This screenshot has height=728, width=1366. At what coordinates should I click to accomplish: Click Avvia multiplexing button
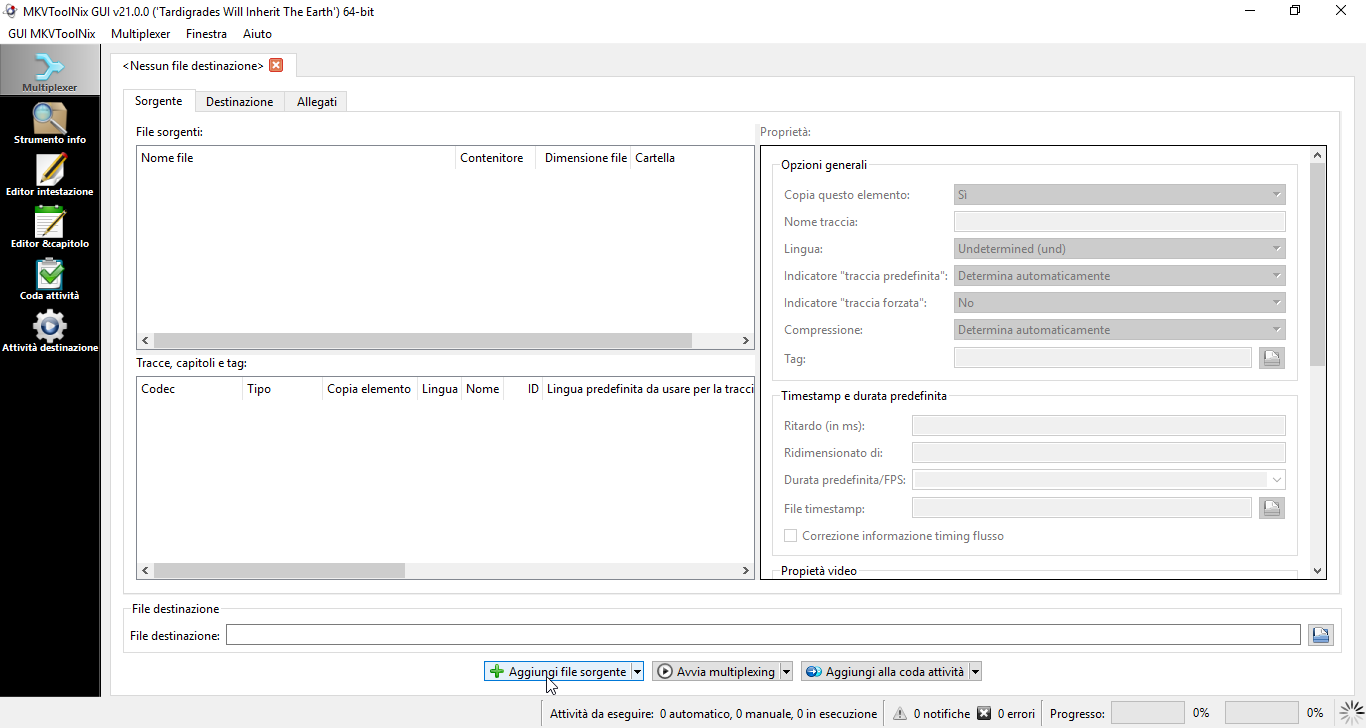tap(716, 672)
